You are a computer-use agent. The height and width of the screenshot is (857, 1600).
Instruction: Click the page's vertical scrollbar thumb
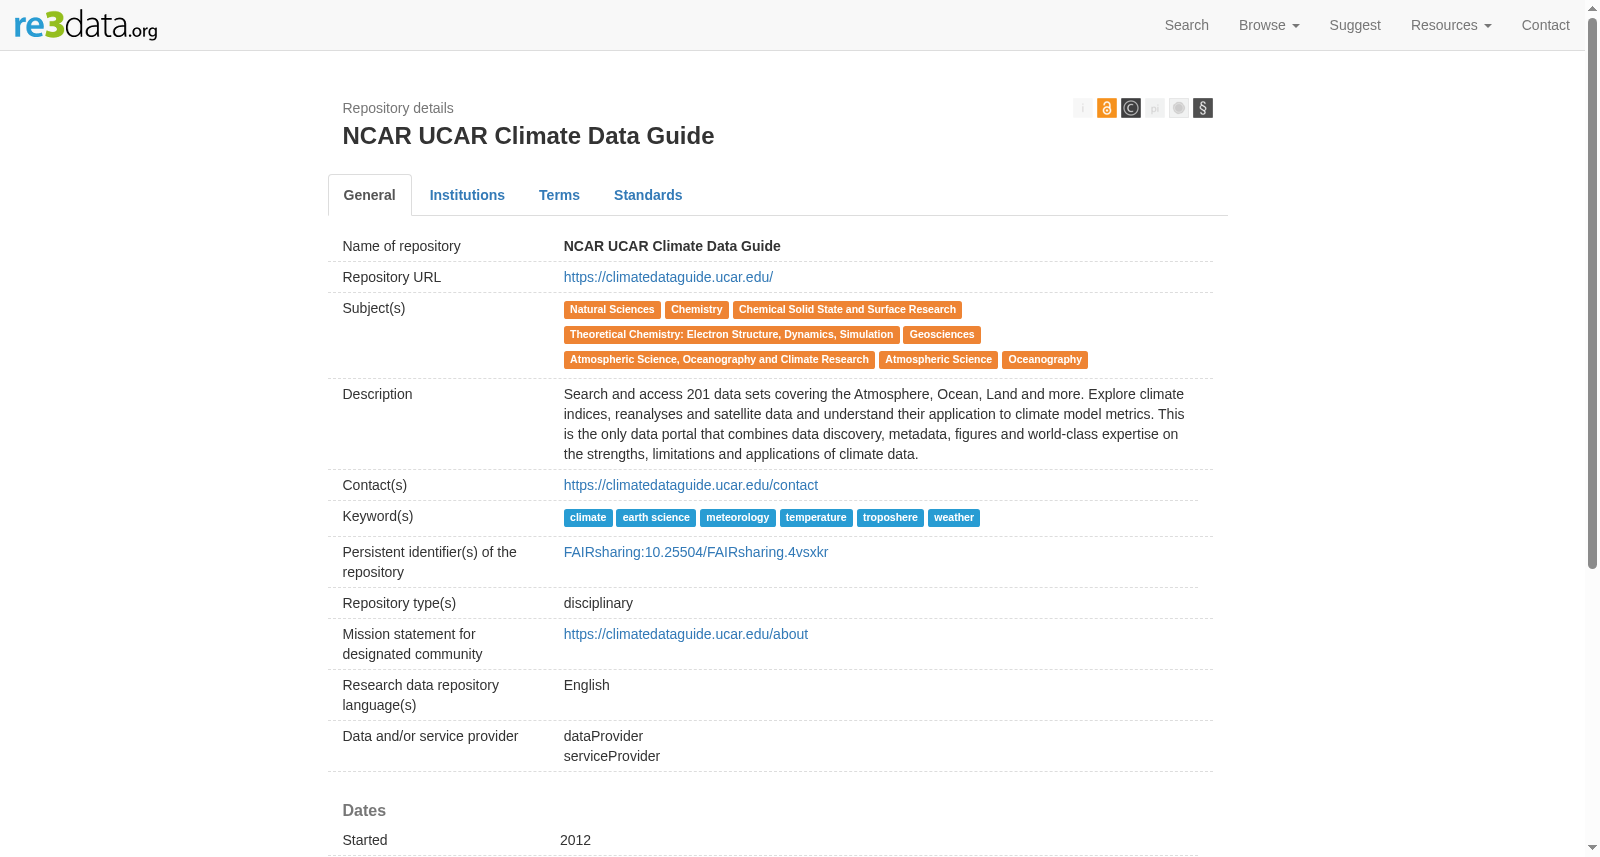(x=1593, y=293)
